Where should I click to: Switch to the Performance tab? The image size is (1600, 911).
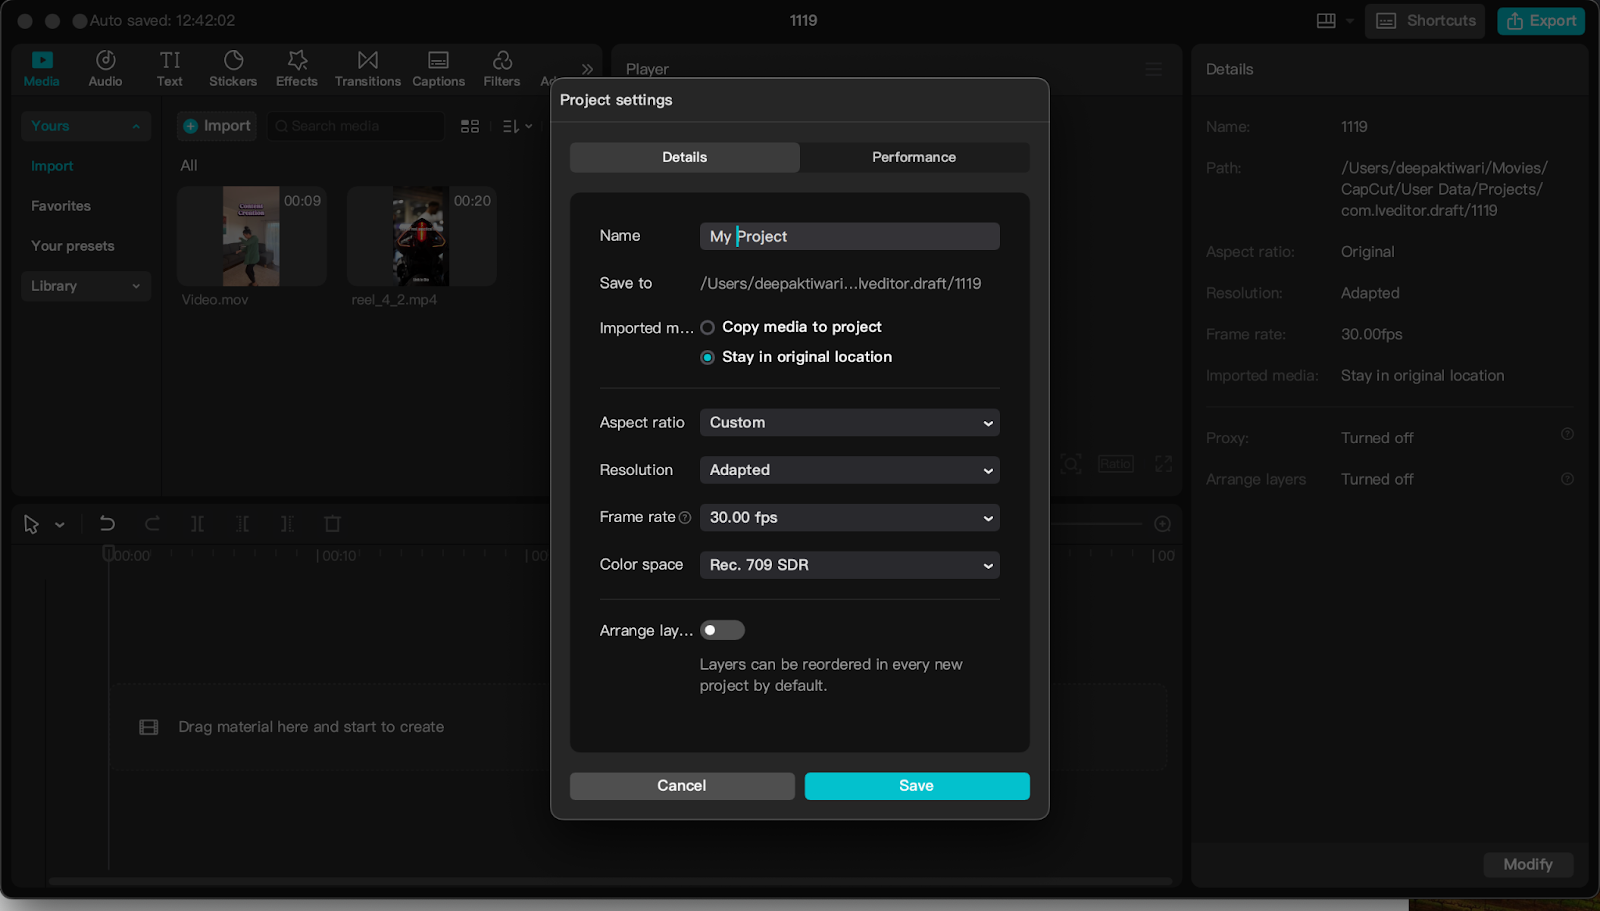point(913,157)
